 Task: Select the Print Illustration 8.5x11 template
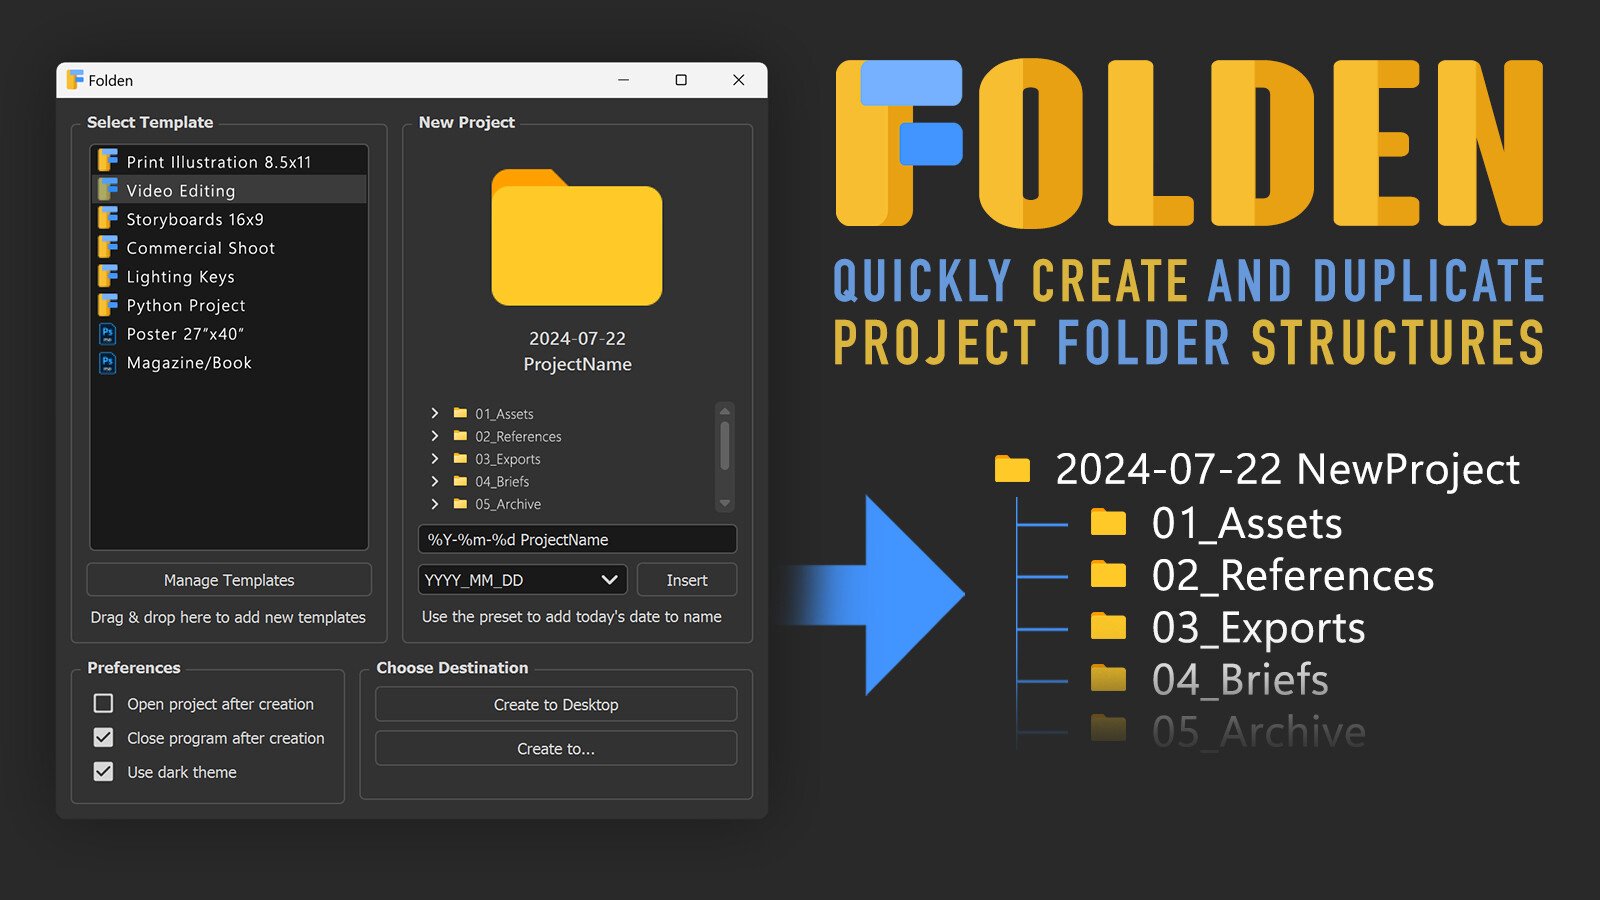click(x=229, y=161)
